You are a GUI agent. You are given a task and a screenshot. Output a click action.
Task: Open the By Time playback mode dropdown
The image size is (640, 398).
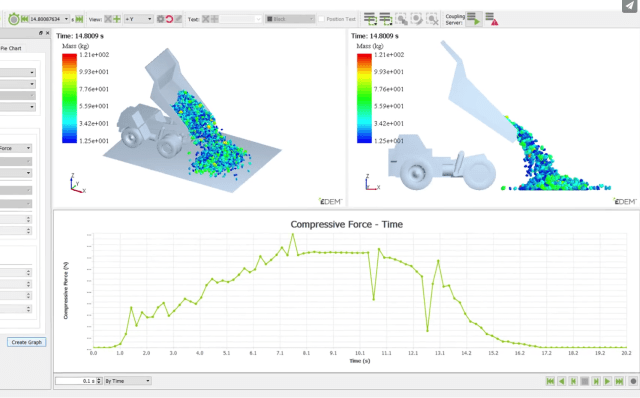128,381
